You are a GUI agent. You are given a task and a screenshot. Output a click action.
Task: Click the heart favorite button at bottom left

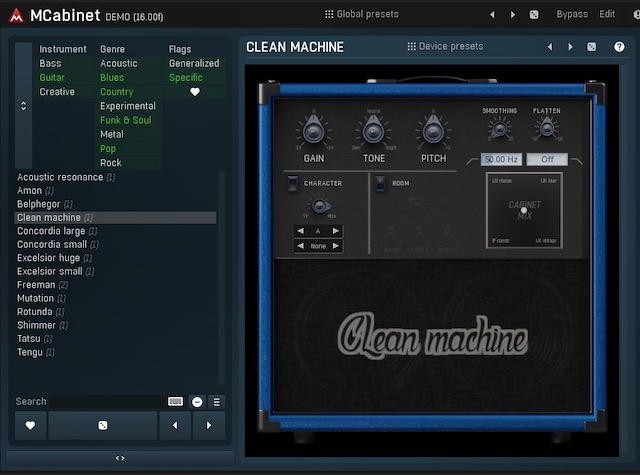coord(30,425)
